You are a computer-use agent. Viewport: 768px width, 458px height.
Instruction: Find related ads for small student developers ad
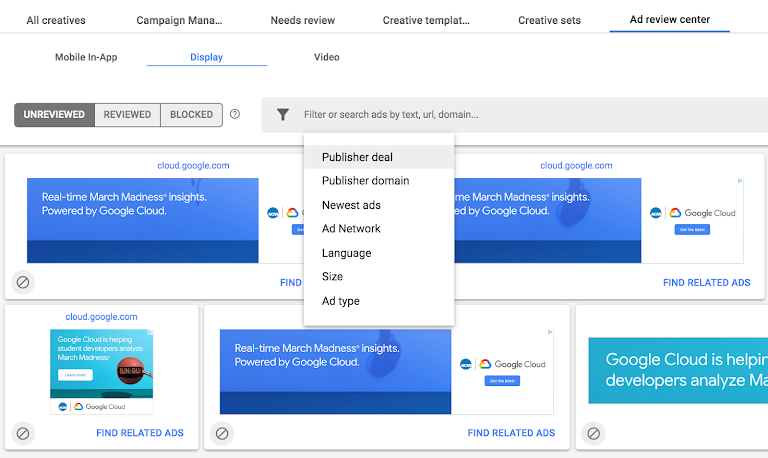point(140,433)
